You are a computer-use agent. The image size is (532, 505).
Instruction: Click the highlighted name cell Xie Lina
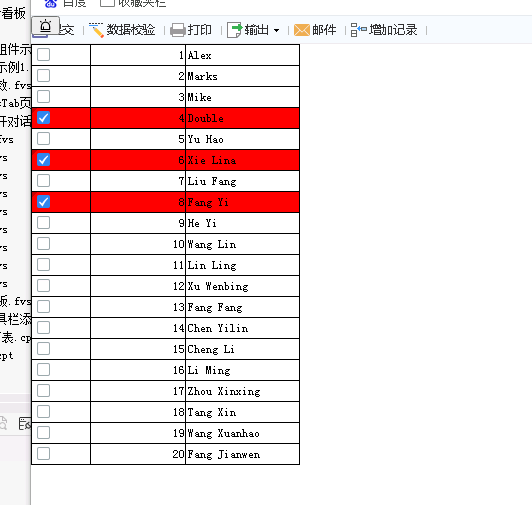[242, 160]
